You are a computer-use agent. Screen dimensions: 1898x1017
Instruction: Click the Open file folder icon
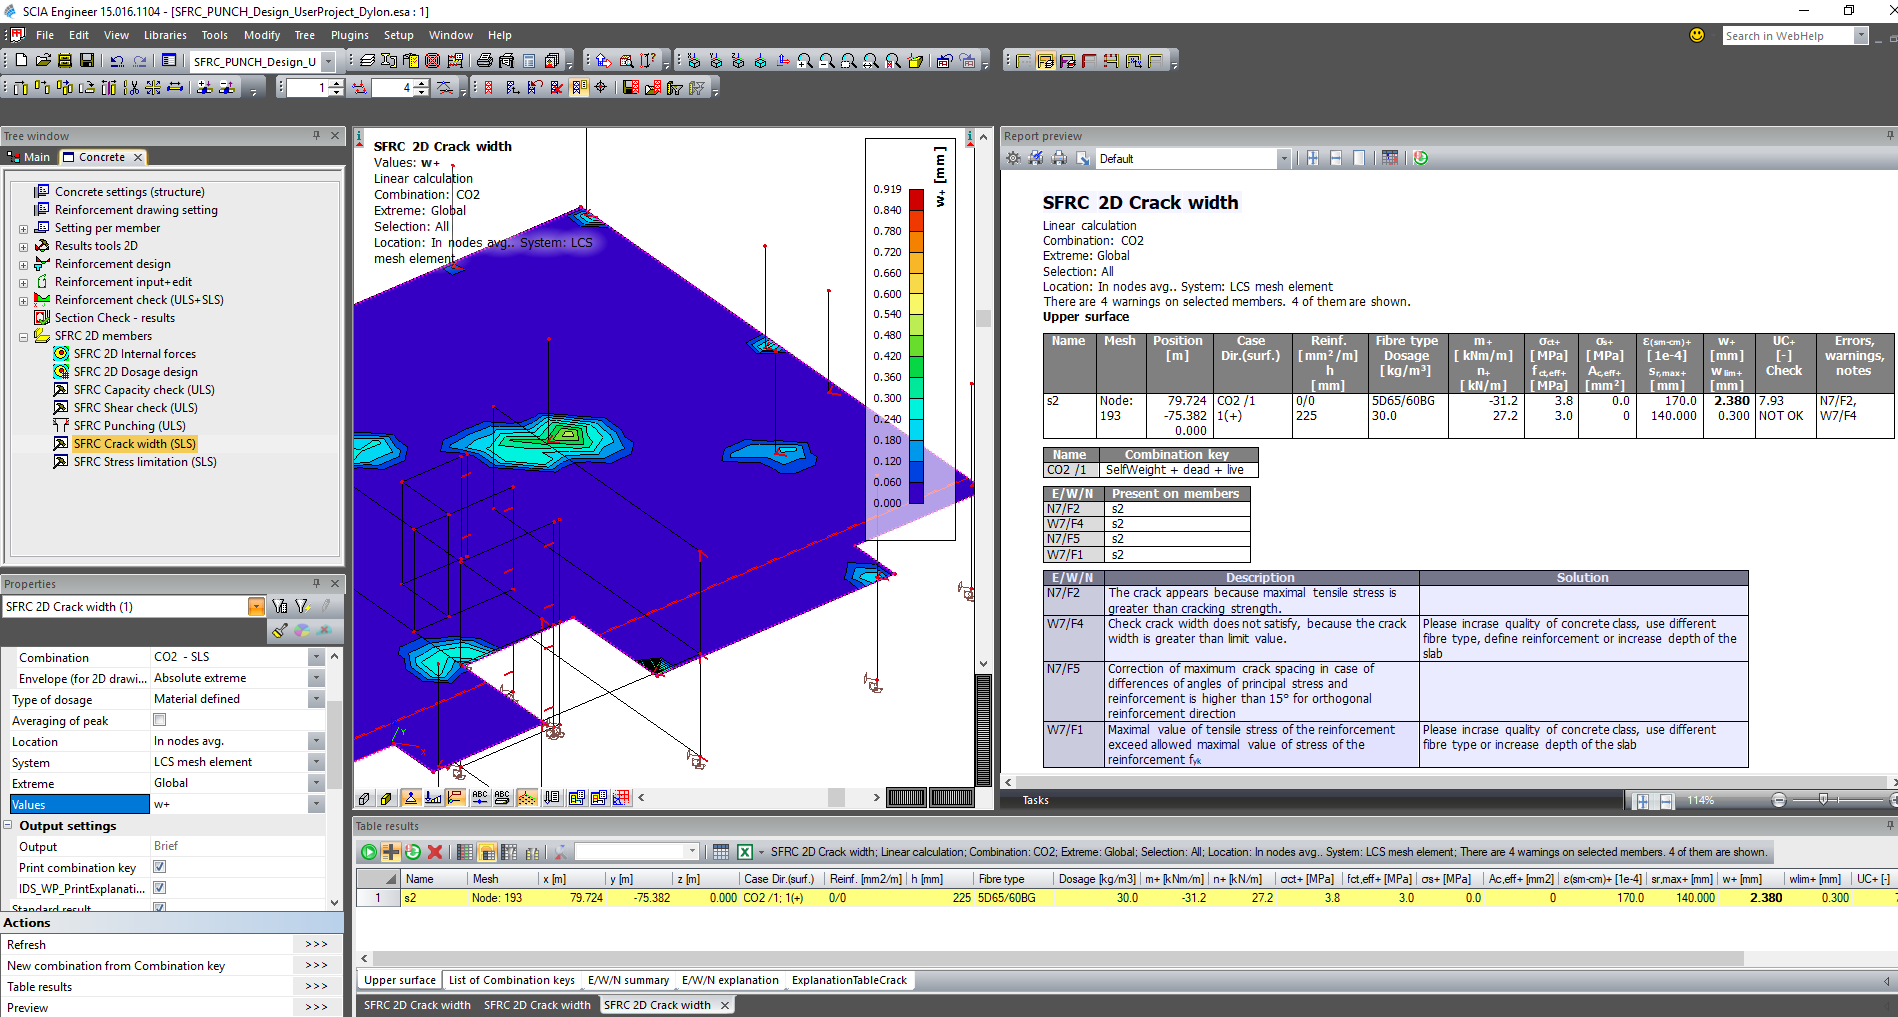coord(43,61)
